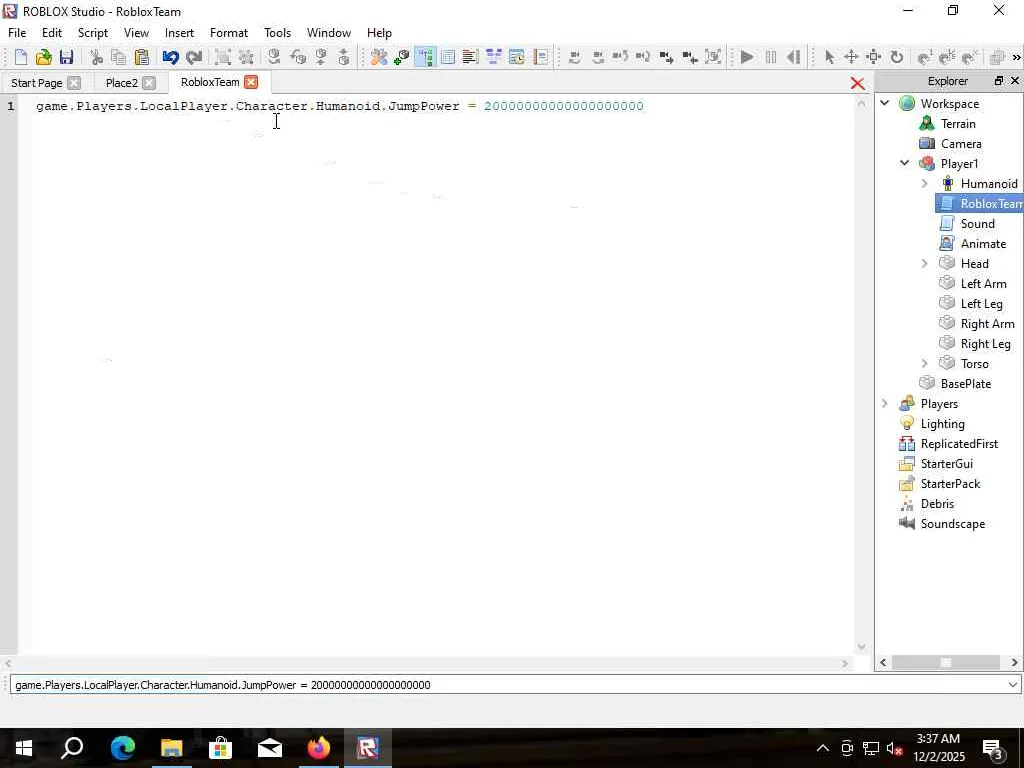1024x768 pixels.
Task: Click the Ungroup selection icon
Action: [246, 57]
